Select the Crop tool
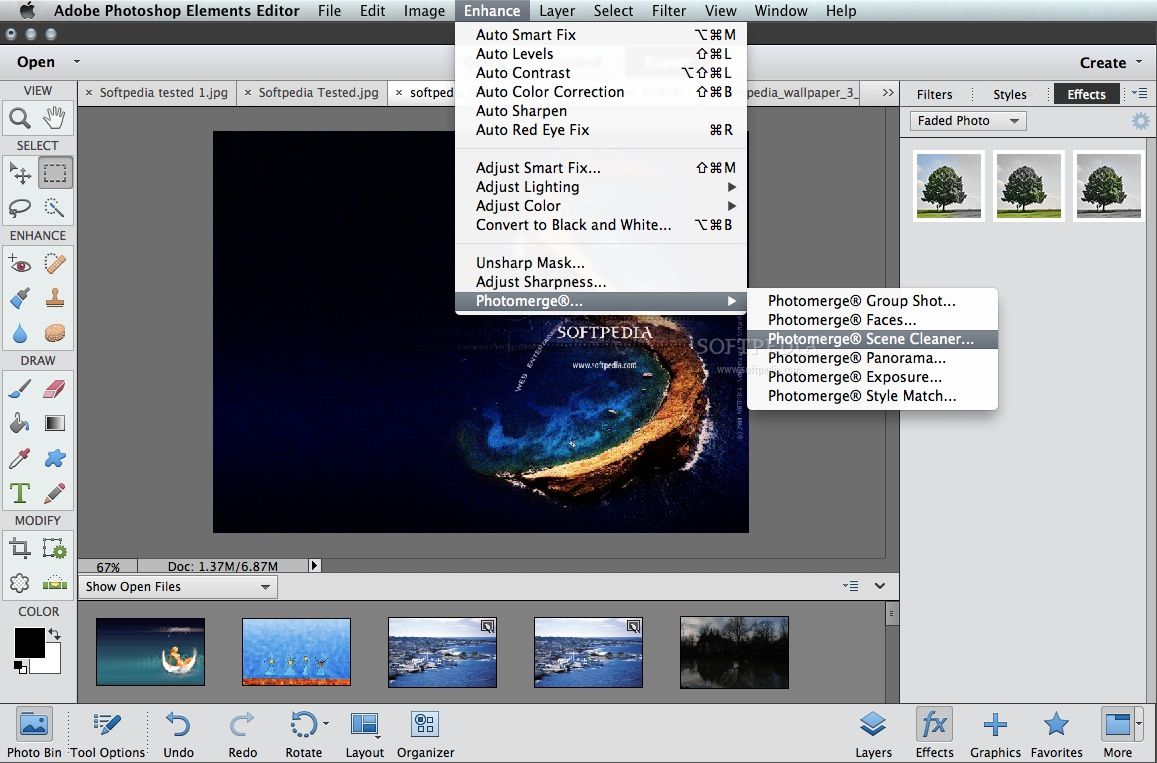 [x=20, y=548]
